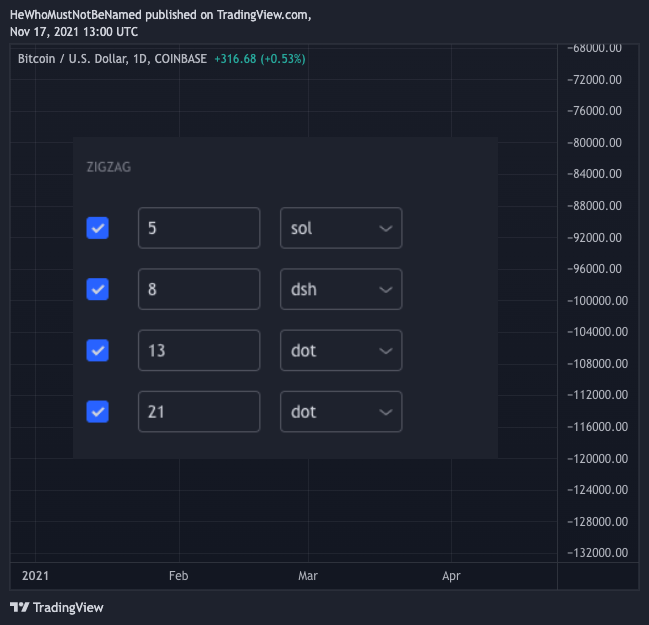
Task: Click the HeWhoMustNotBeNamed author name
Action: tap(76, 15)
